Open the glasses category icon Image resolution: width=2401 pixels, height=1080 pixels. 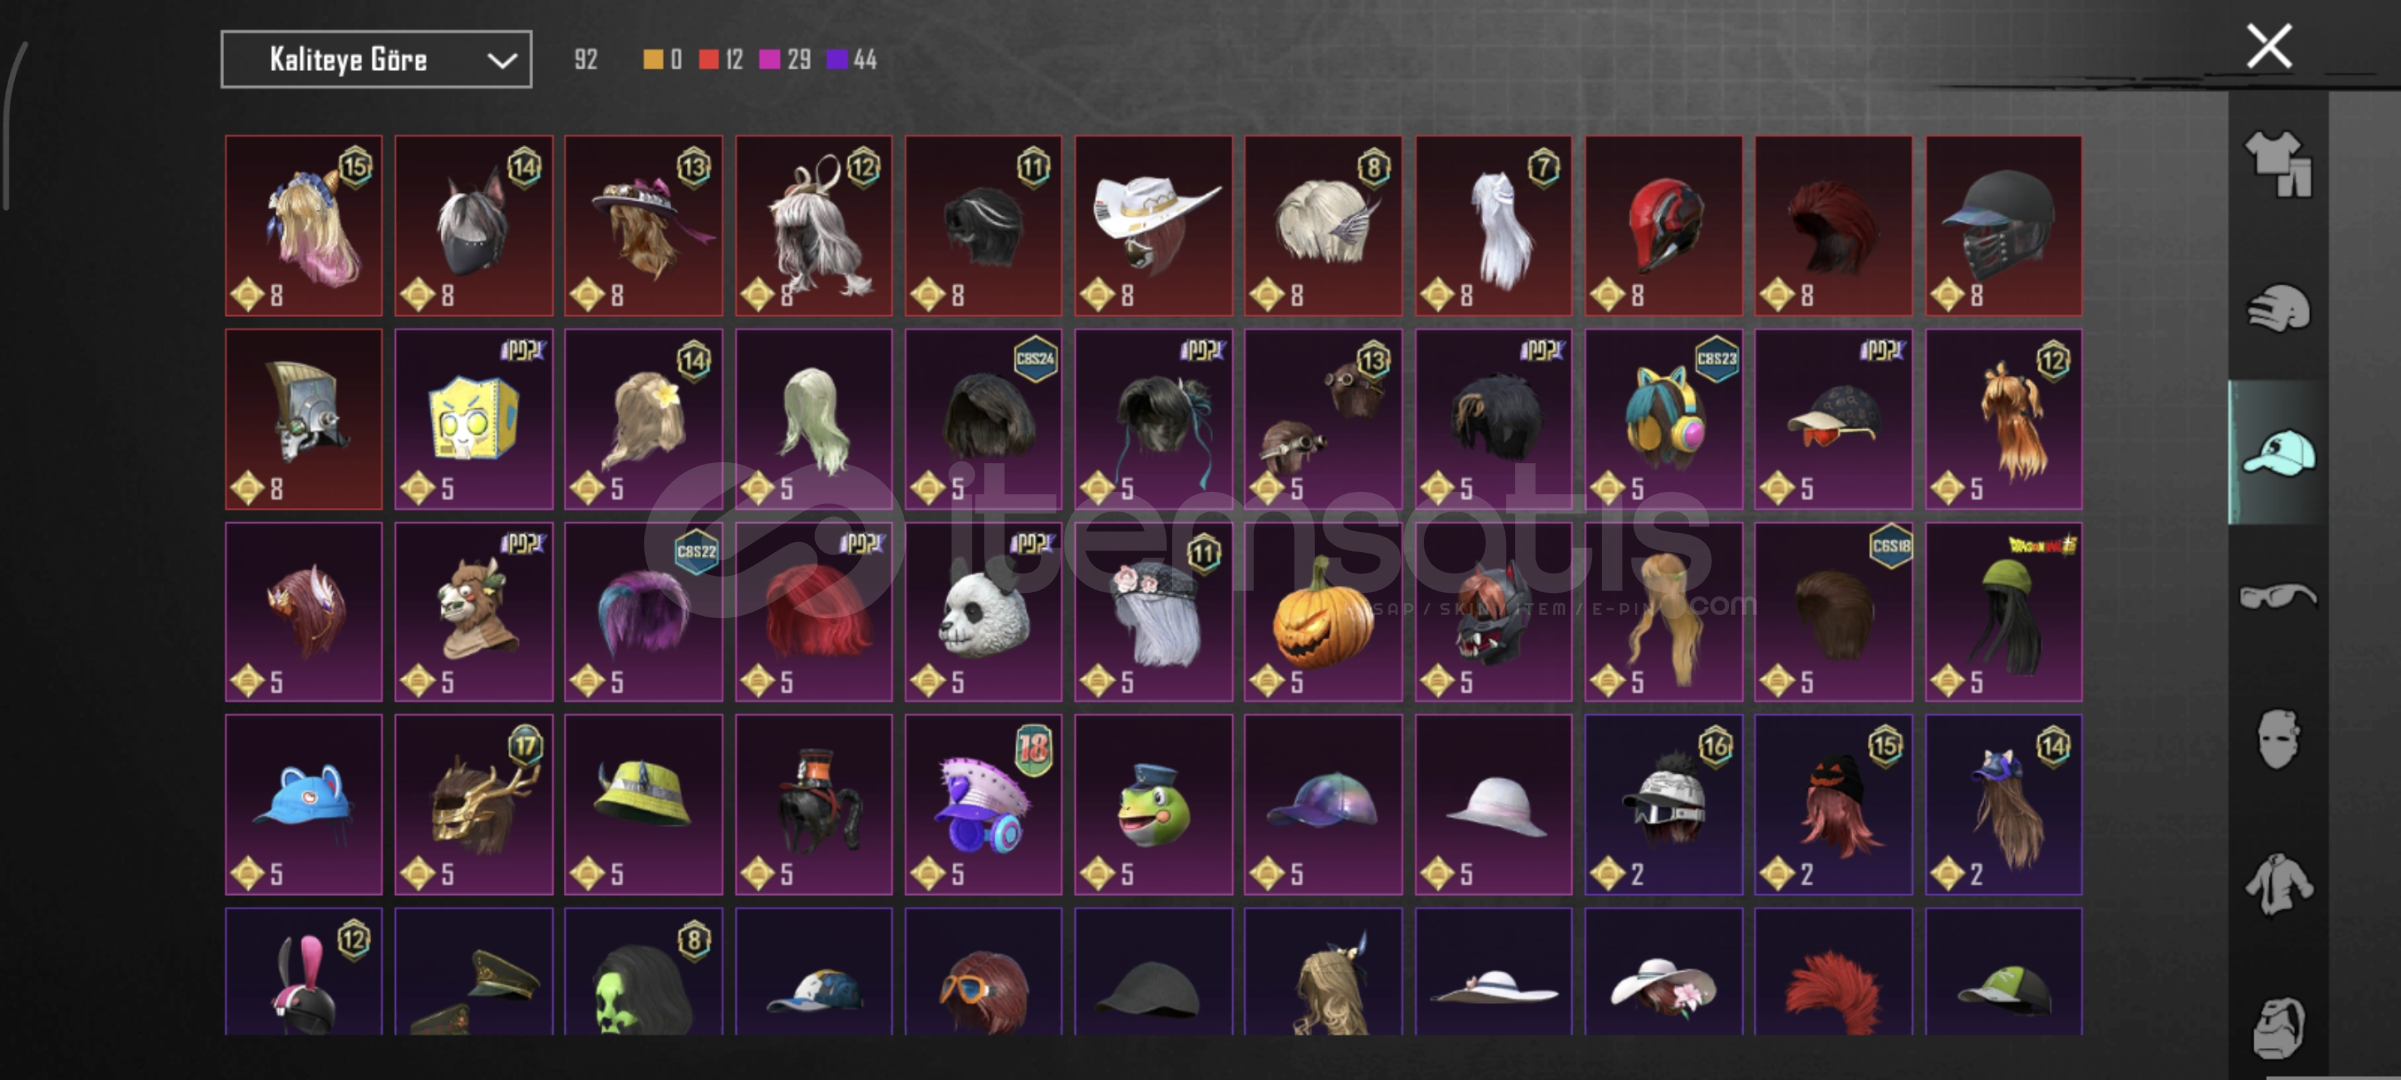point(2278,597)
